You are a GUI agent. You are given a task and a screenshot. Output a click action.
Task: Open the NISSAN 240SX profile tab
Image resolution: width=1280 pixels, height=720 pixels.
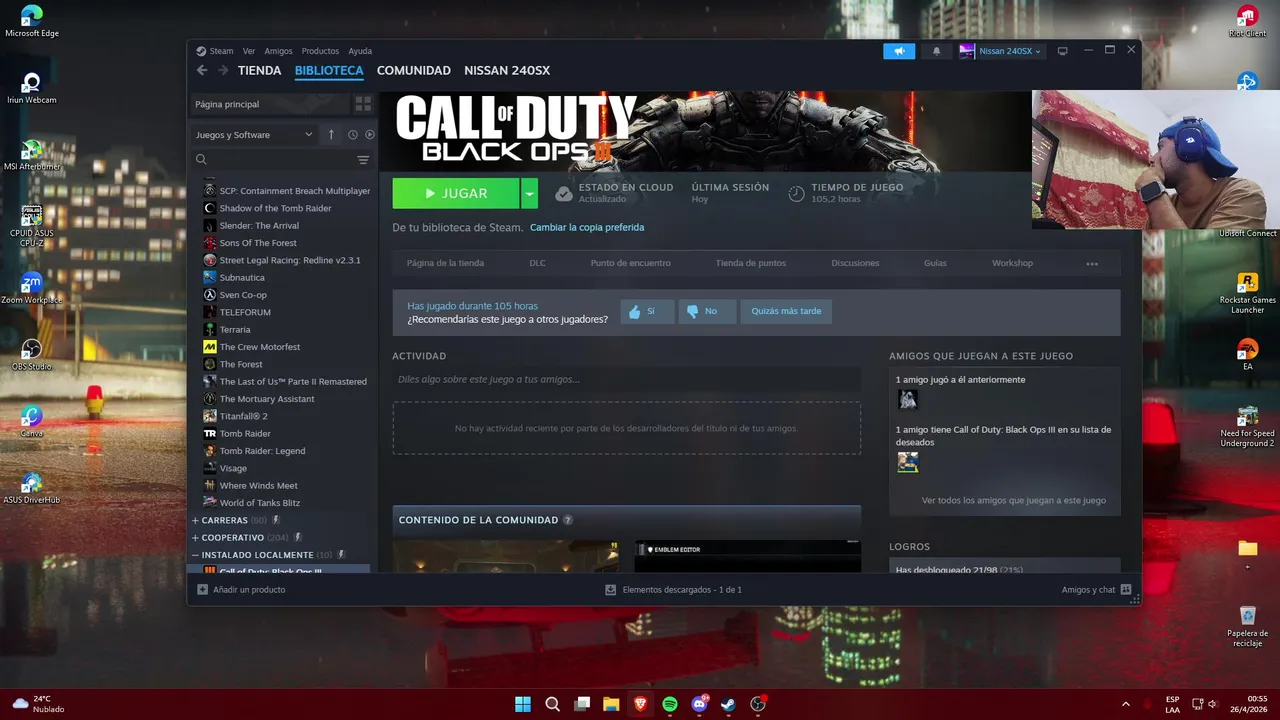pos(507,71)
